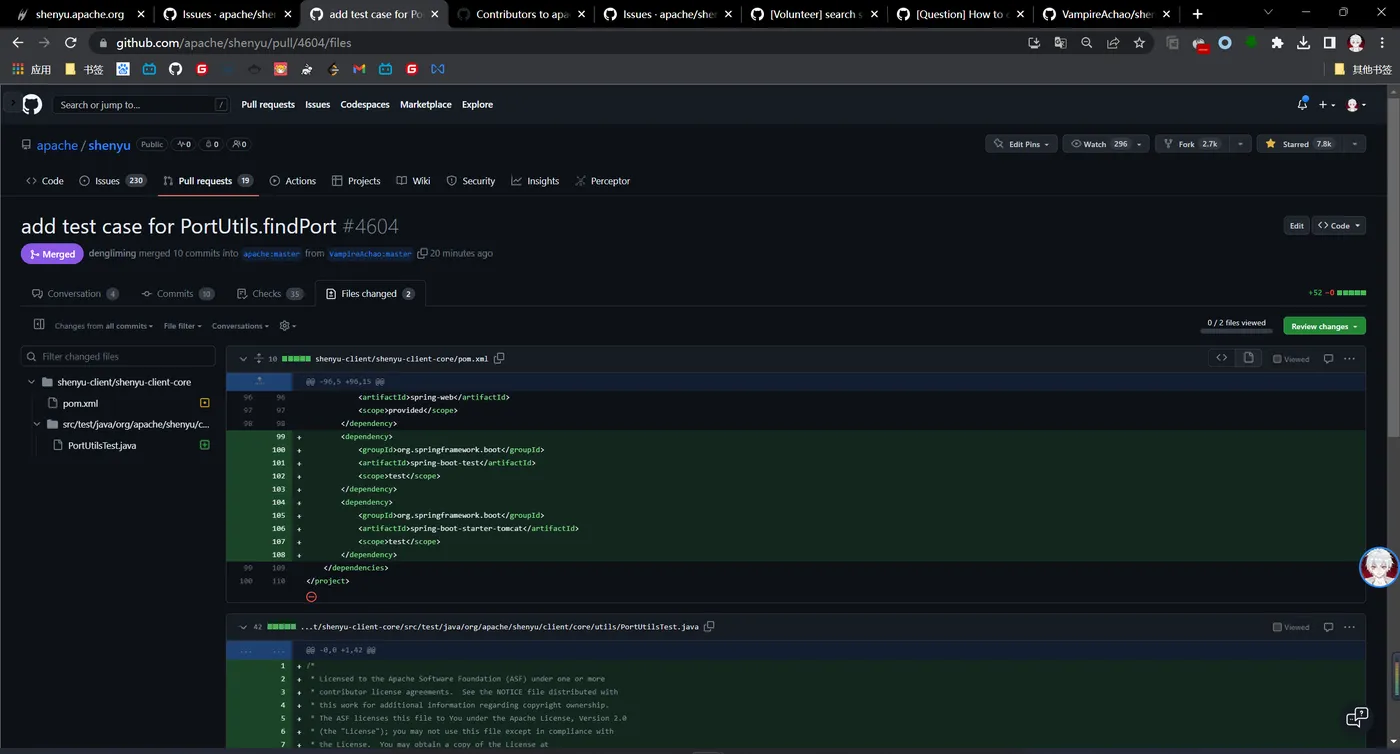Collapse shenyu-client/shenyu-client-core folder
This screenshot has width=1400, height=754.
tap(32, 382)
